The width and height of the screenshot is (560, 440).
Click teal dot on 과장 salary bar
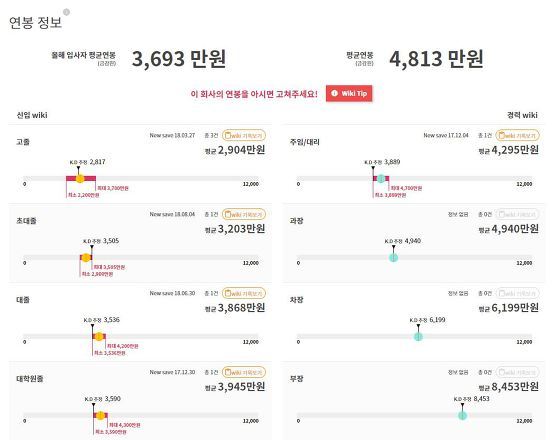pyautogui.click(x=394, y=258)
